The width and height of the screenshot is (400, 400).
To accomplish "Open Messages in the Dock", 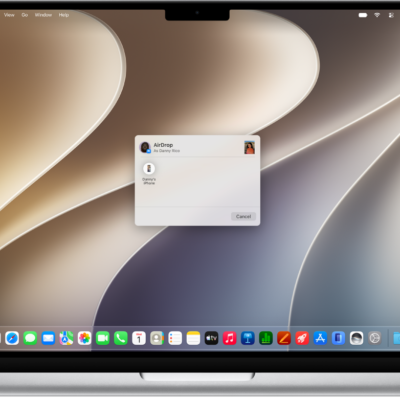I will [x=30, y=338].
